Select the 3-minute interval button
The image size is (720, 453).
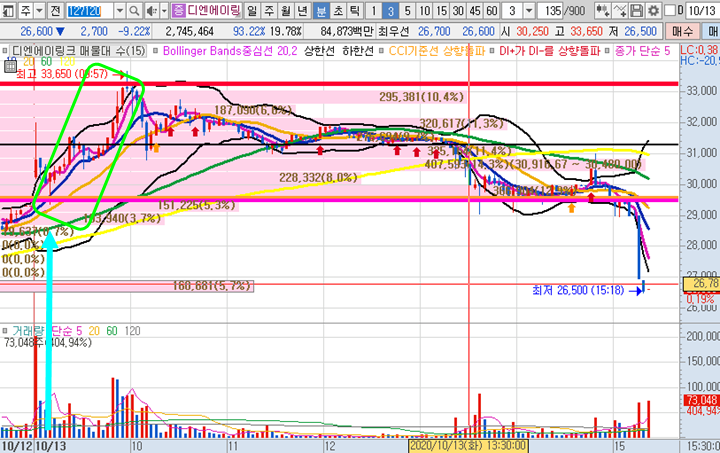coord(390,10)
